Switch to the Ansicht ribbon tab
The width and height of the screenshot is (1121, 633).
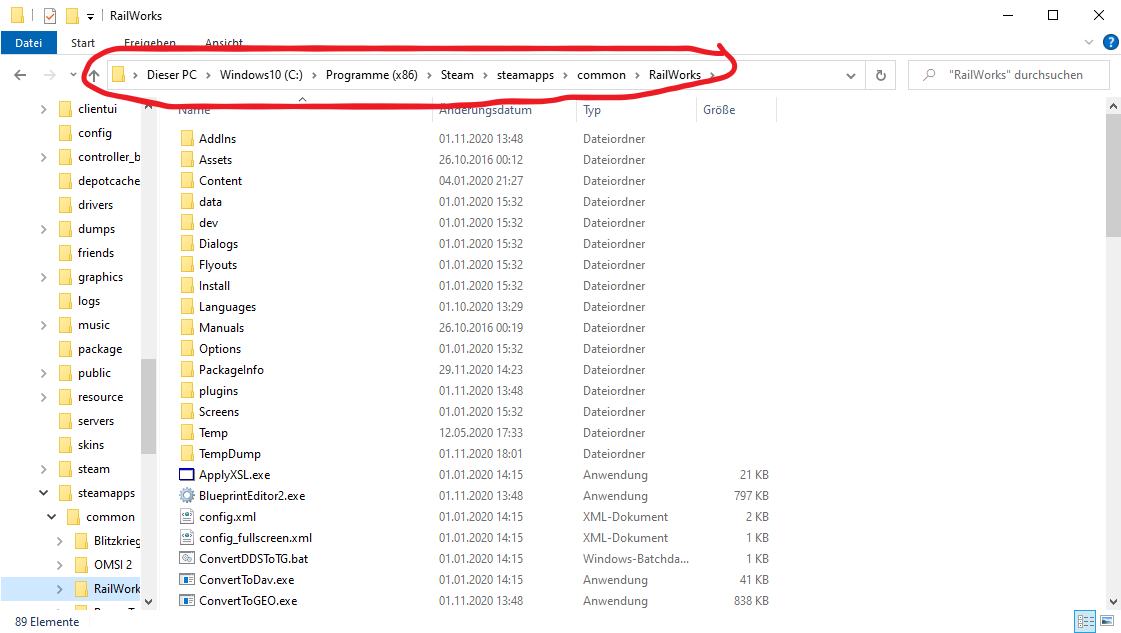tap(224, 43)
